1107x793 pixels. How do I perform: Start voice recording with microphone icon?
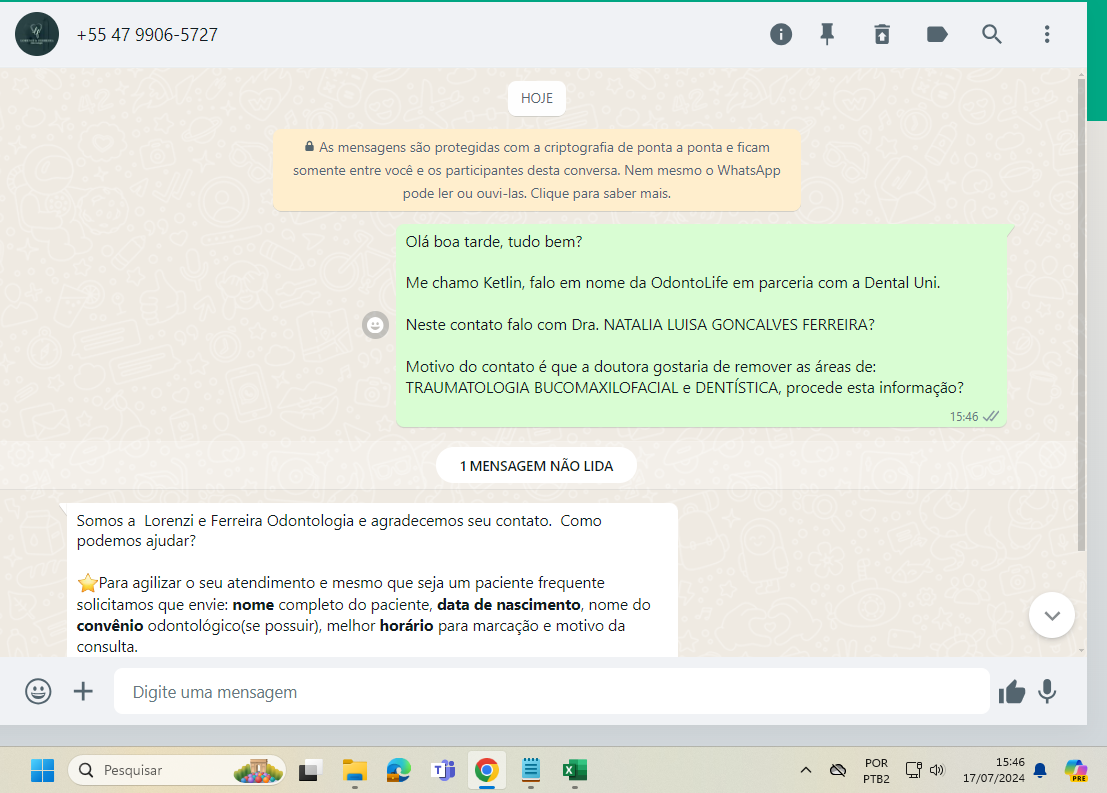coord(1047,691)
